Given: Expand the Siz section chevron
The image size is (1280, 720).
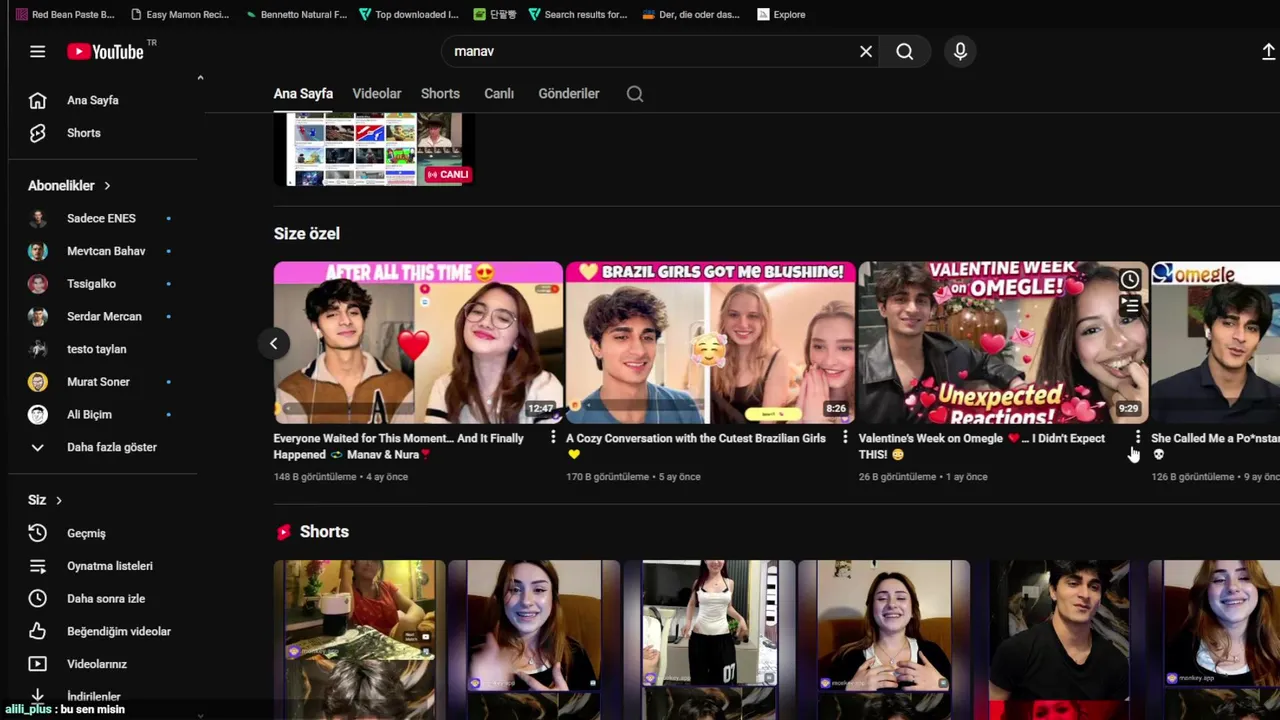Looking at the screenshot, I should pos(59,500).
